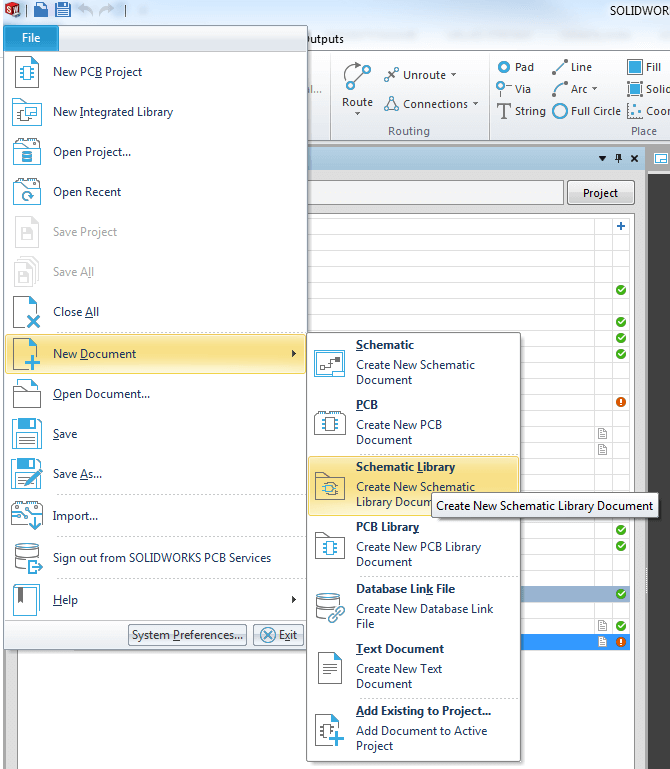670x769 pixels.
Task: Pin the projects panel with pushpin
Action: click(x=618, y=158)
